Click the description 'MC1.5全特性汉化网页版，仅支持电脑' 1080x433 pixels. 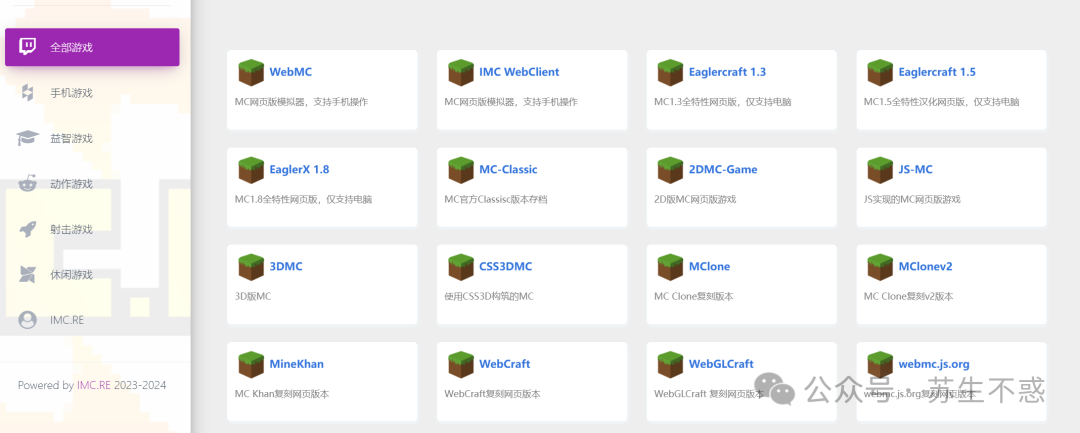pyautogui.click(x=942, y=102)
